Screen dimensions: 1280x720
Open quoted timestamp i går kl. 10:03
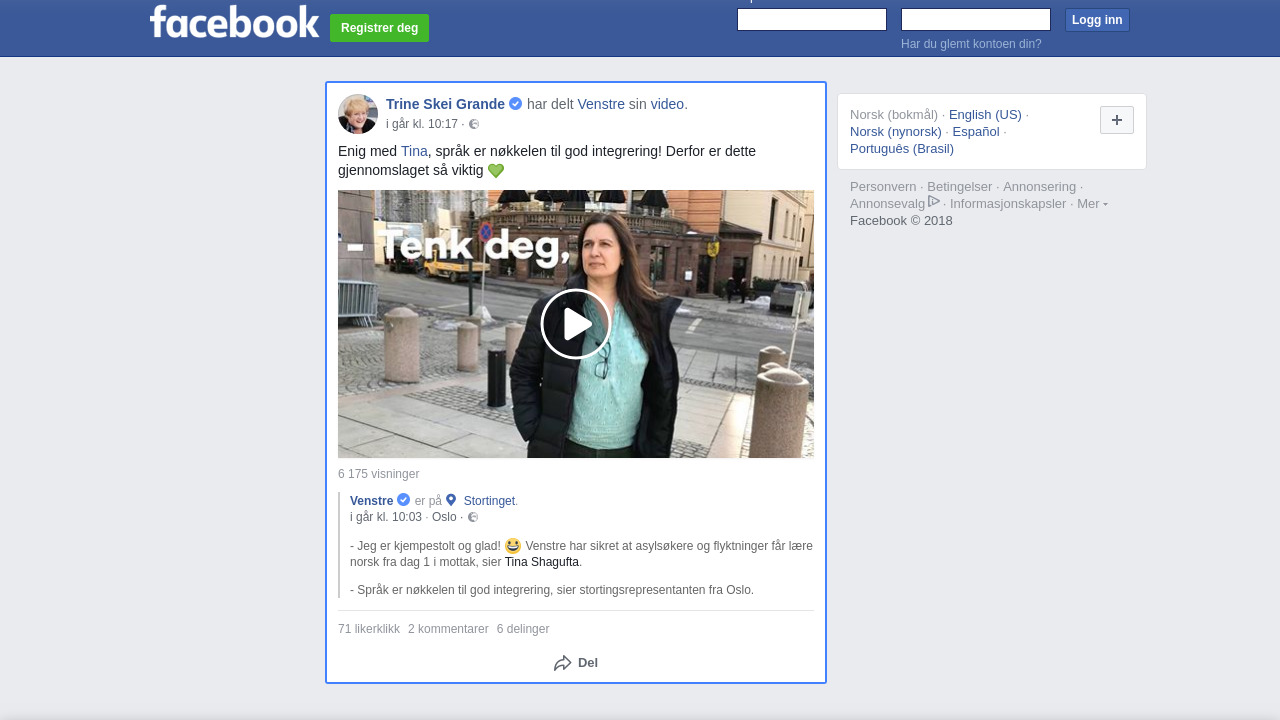click(386, 518)
